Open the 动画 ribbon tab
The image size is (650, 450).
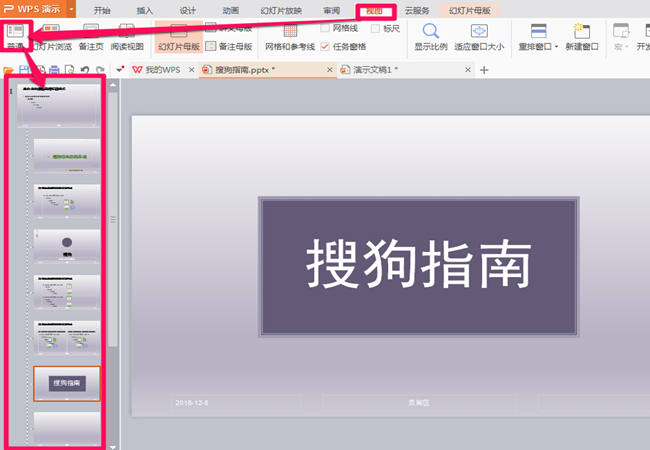(230, 10)
